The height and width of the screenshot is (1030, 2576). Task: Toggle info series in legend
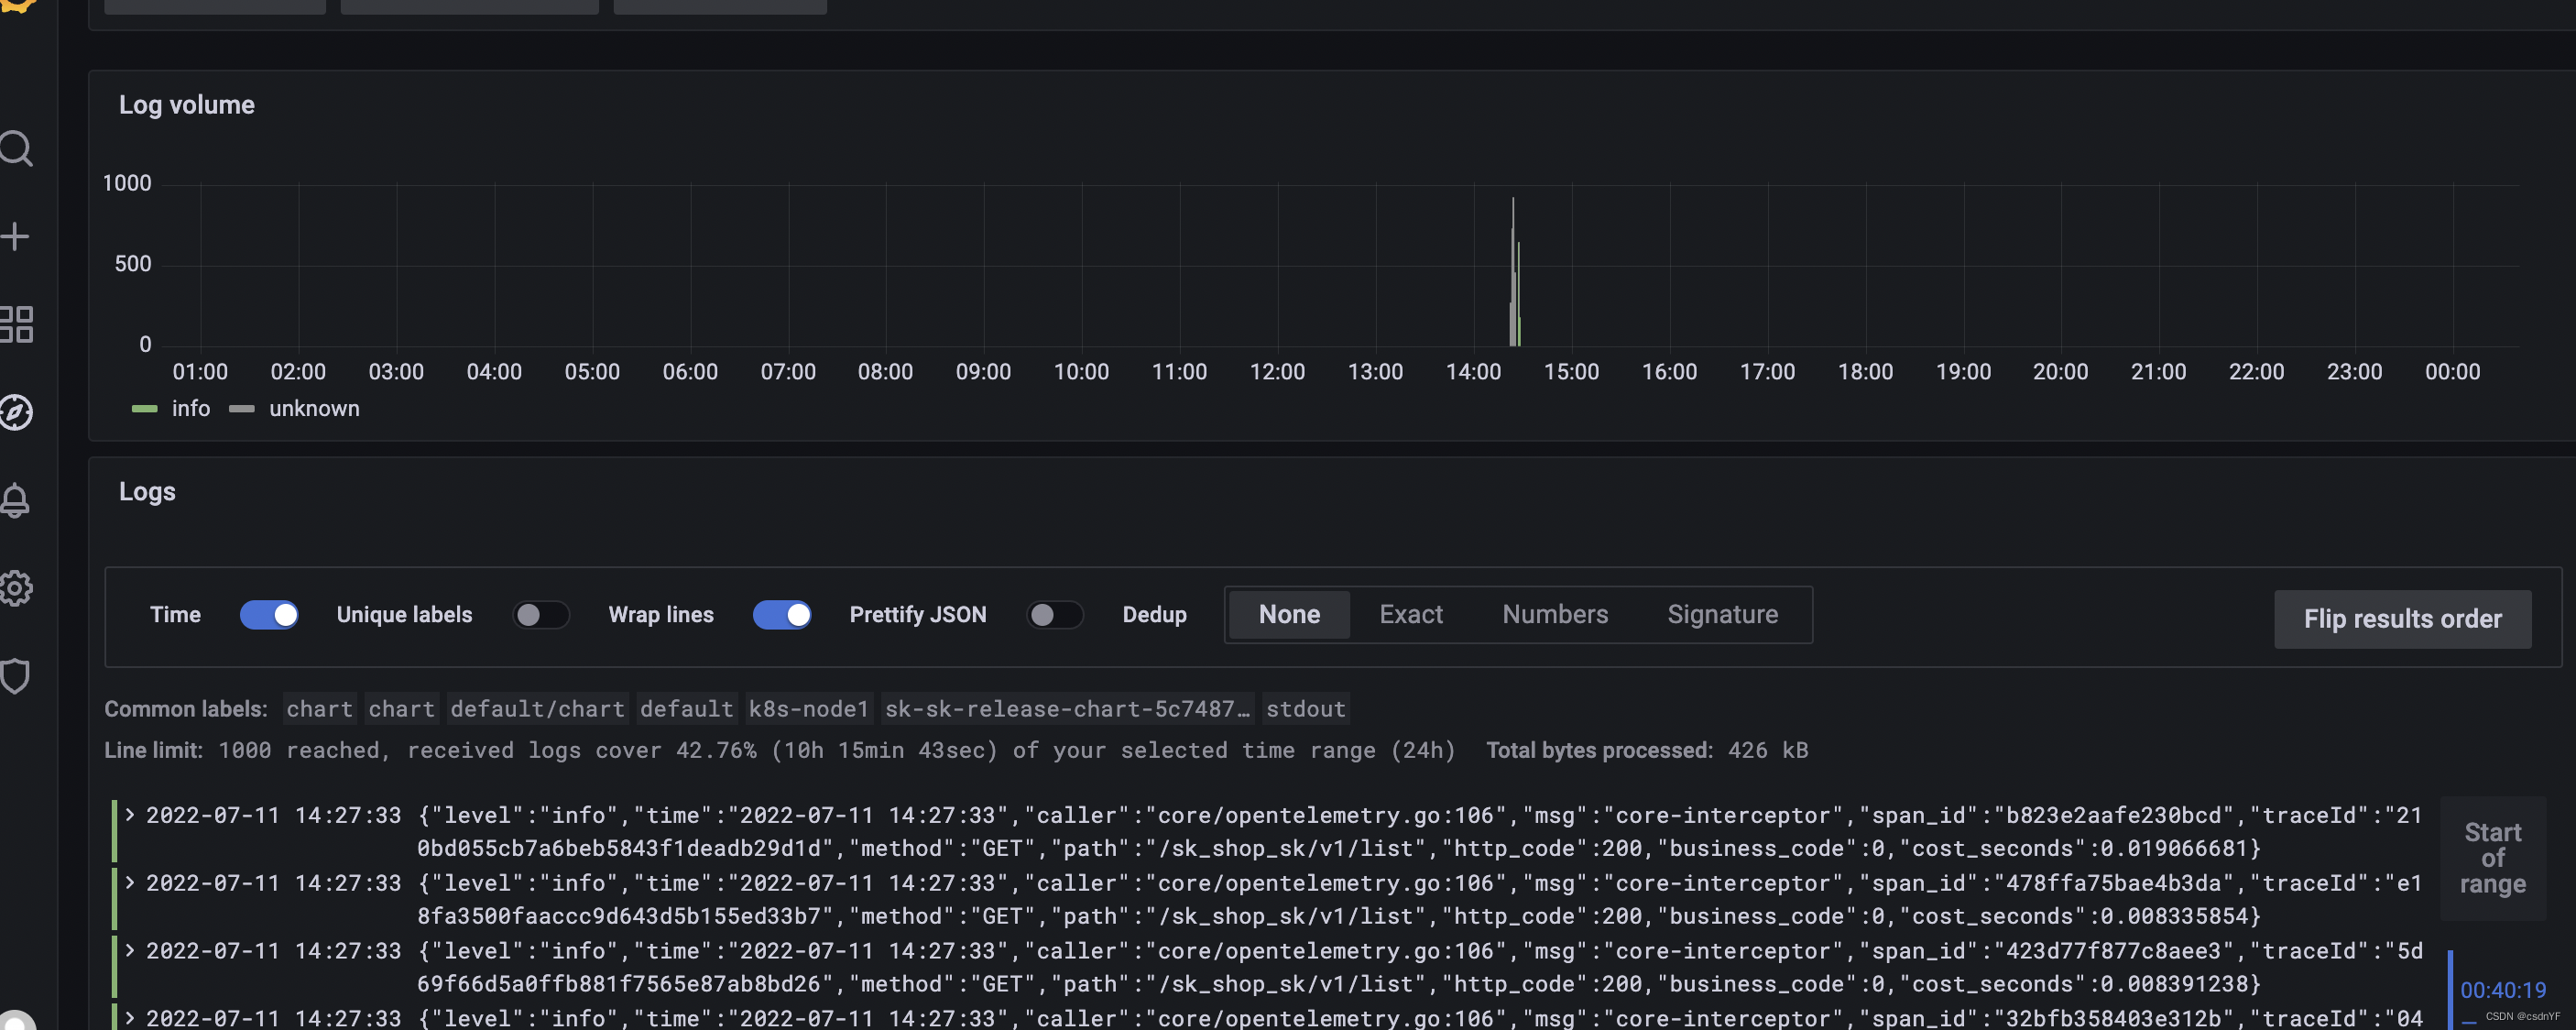coord(190,409)
